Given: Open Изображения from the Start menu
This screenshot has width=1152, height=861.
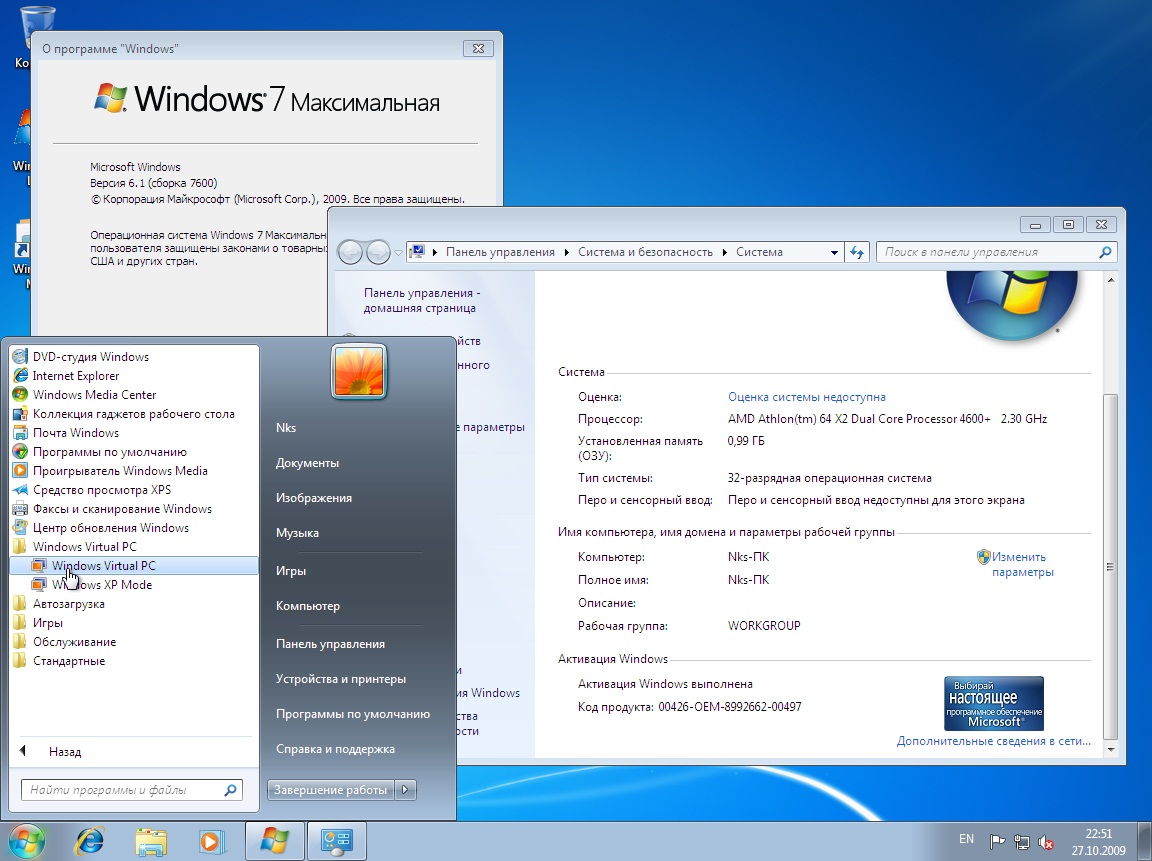Looking at the screenshot, I should pyautogui.click(x=314, y=498).
